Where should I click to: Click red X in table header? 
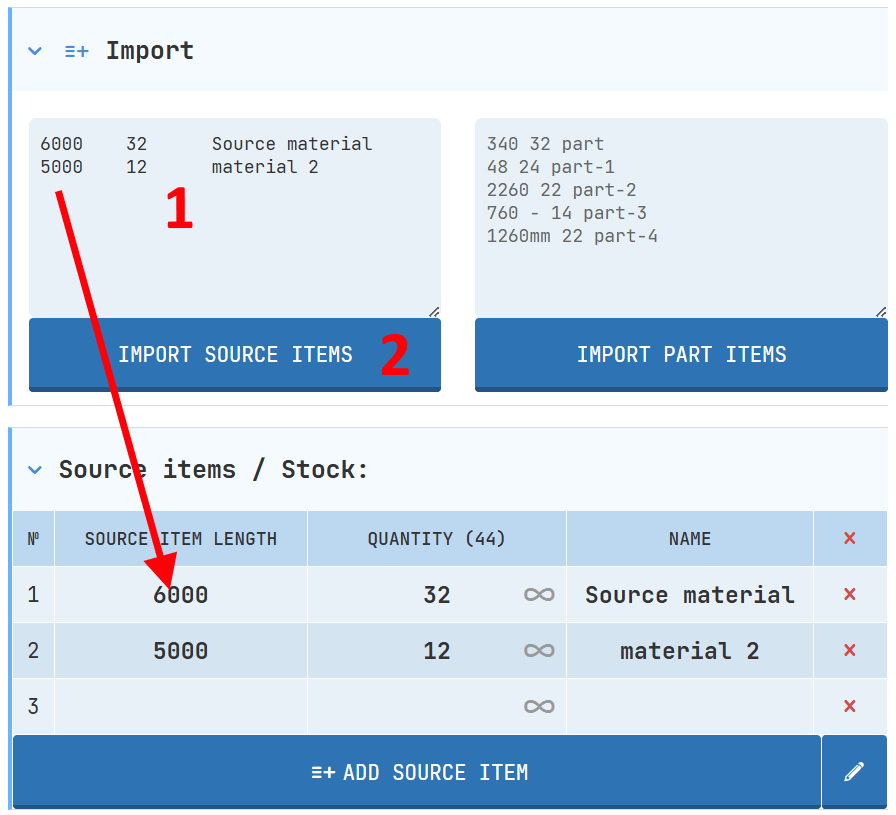849,539
